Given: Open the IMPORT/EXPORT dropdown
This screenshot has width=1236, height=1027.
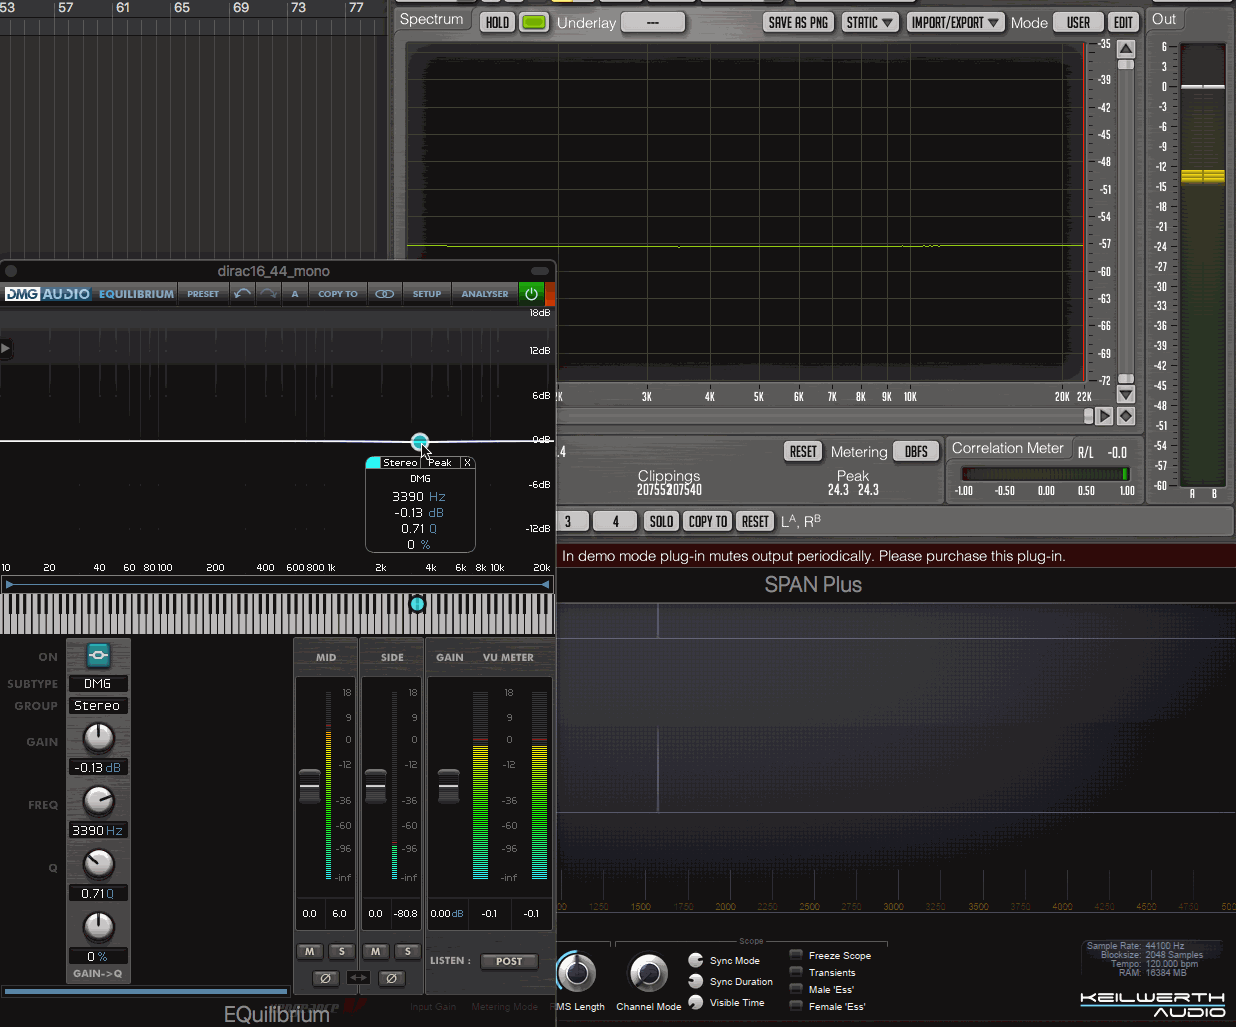Looking at the screenshot, I should pos(955,22).
